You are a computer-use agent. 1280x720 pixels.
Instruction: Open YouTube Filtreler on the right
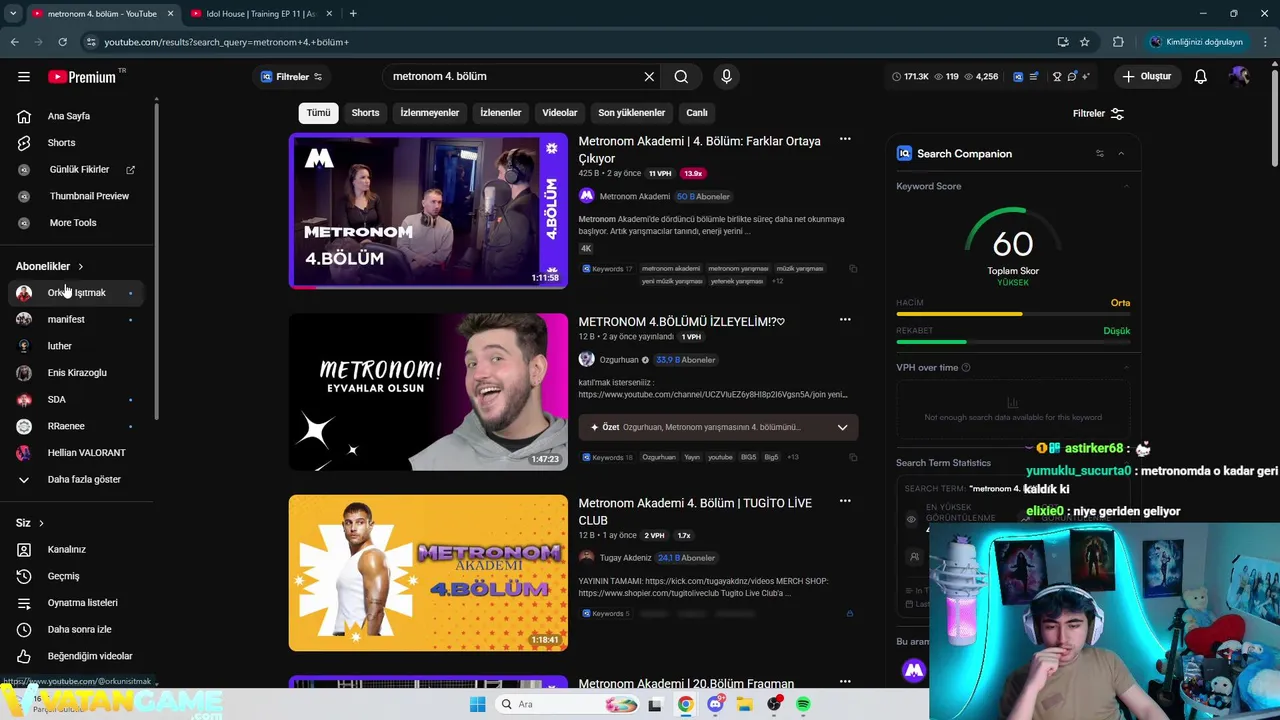(x=1098, y=114)
